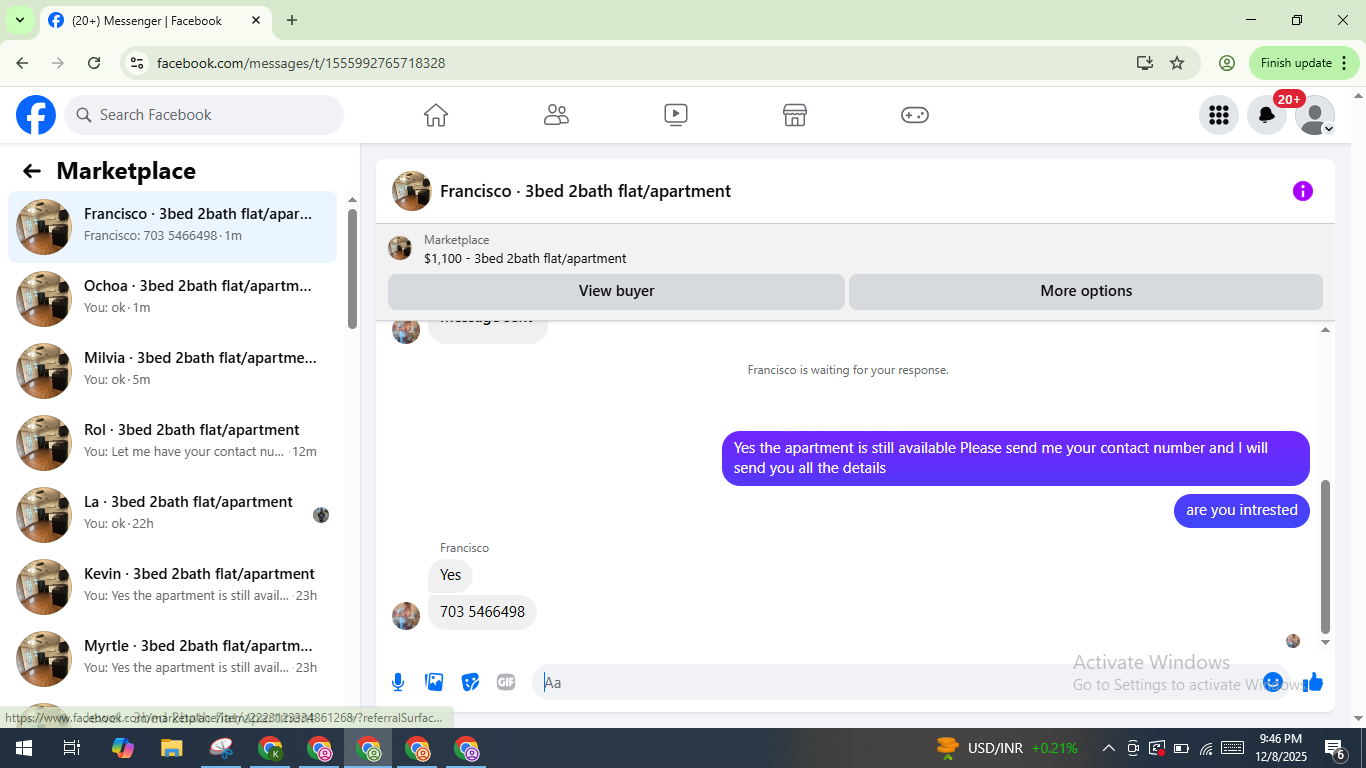Viewport: 1366px width, 768px height.
Task: Open the Ochoa conversation
Action: pyautogui.click(x=172, y=299)
